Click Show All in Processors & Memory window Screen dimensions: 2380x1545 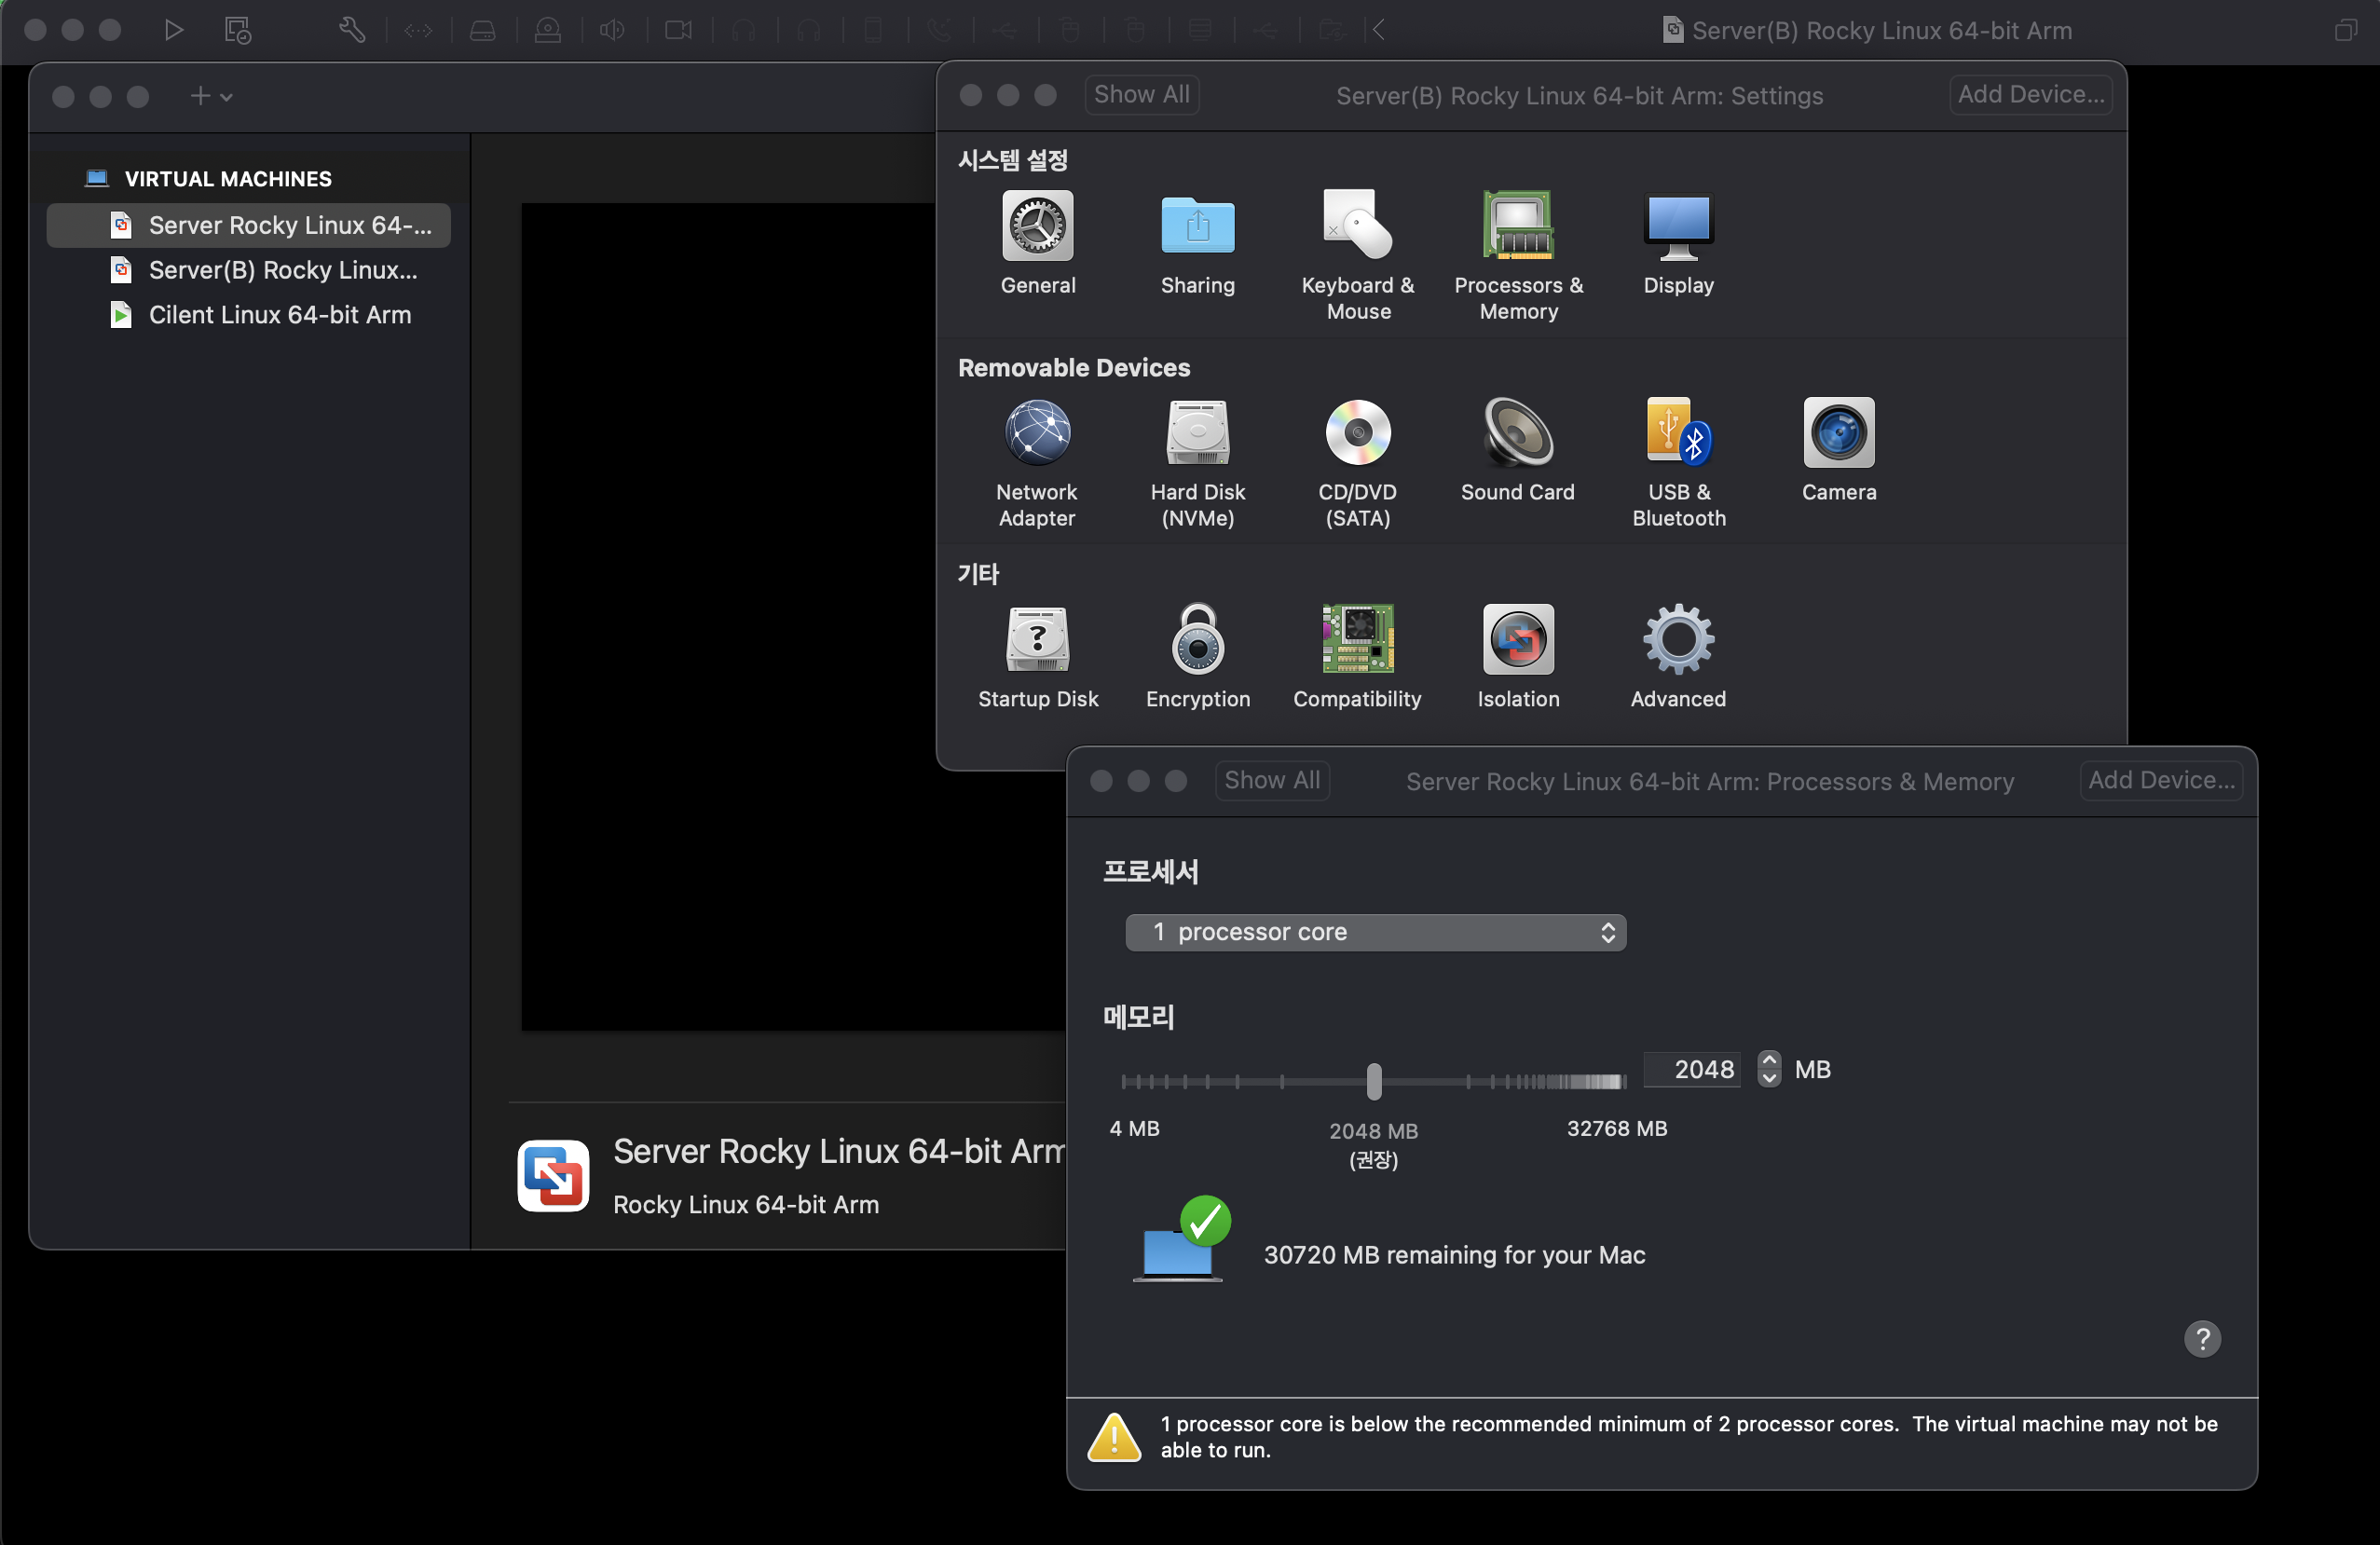click(1271, 780)
